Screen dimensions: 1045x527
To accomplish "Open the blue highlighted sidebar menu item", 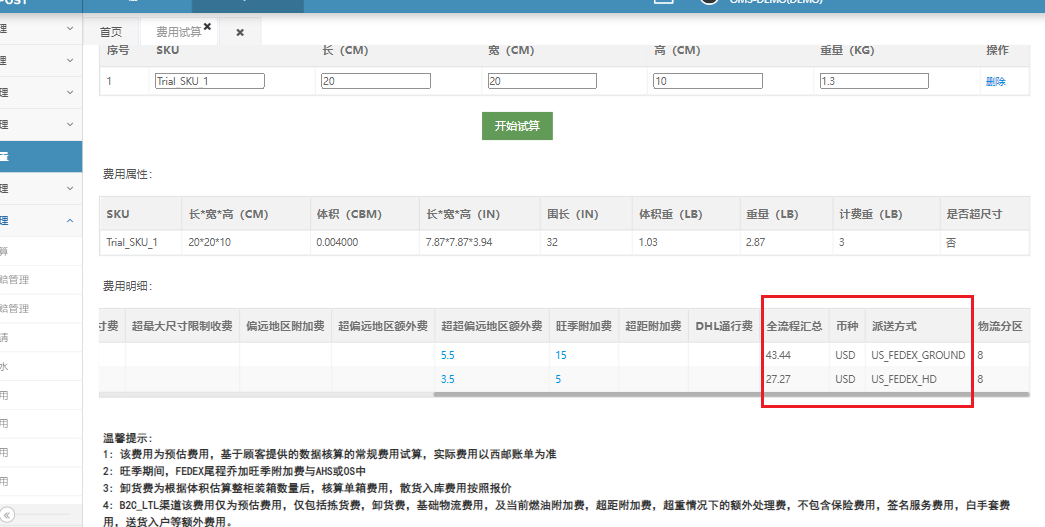I will 41,157.
